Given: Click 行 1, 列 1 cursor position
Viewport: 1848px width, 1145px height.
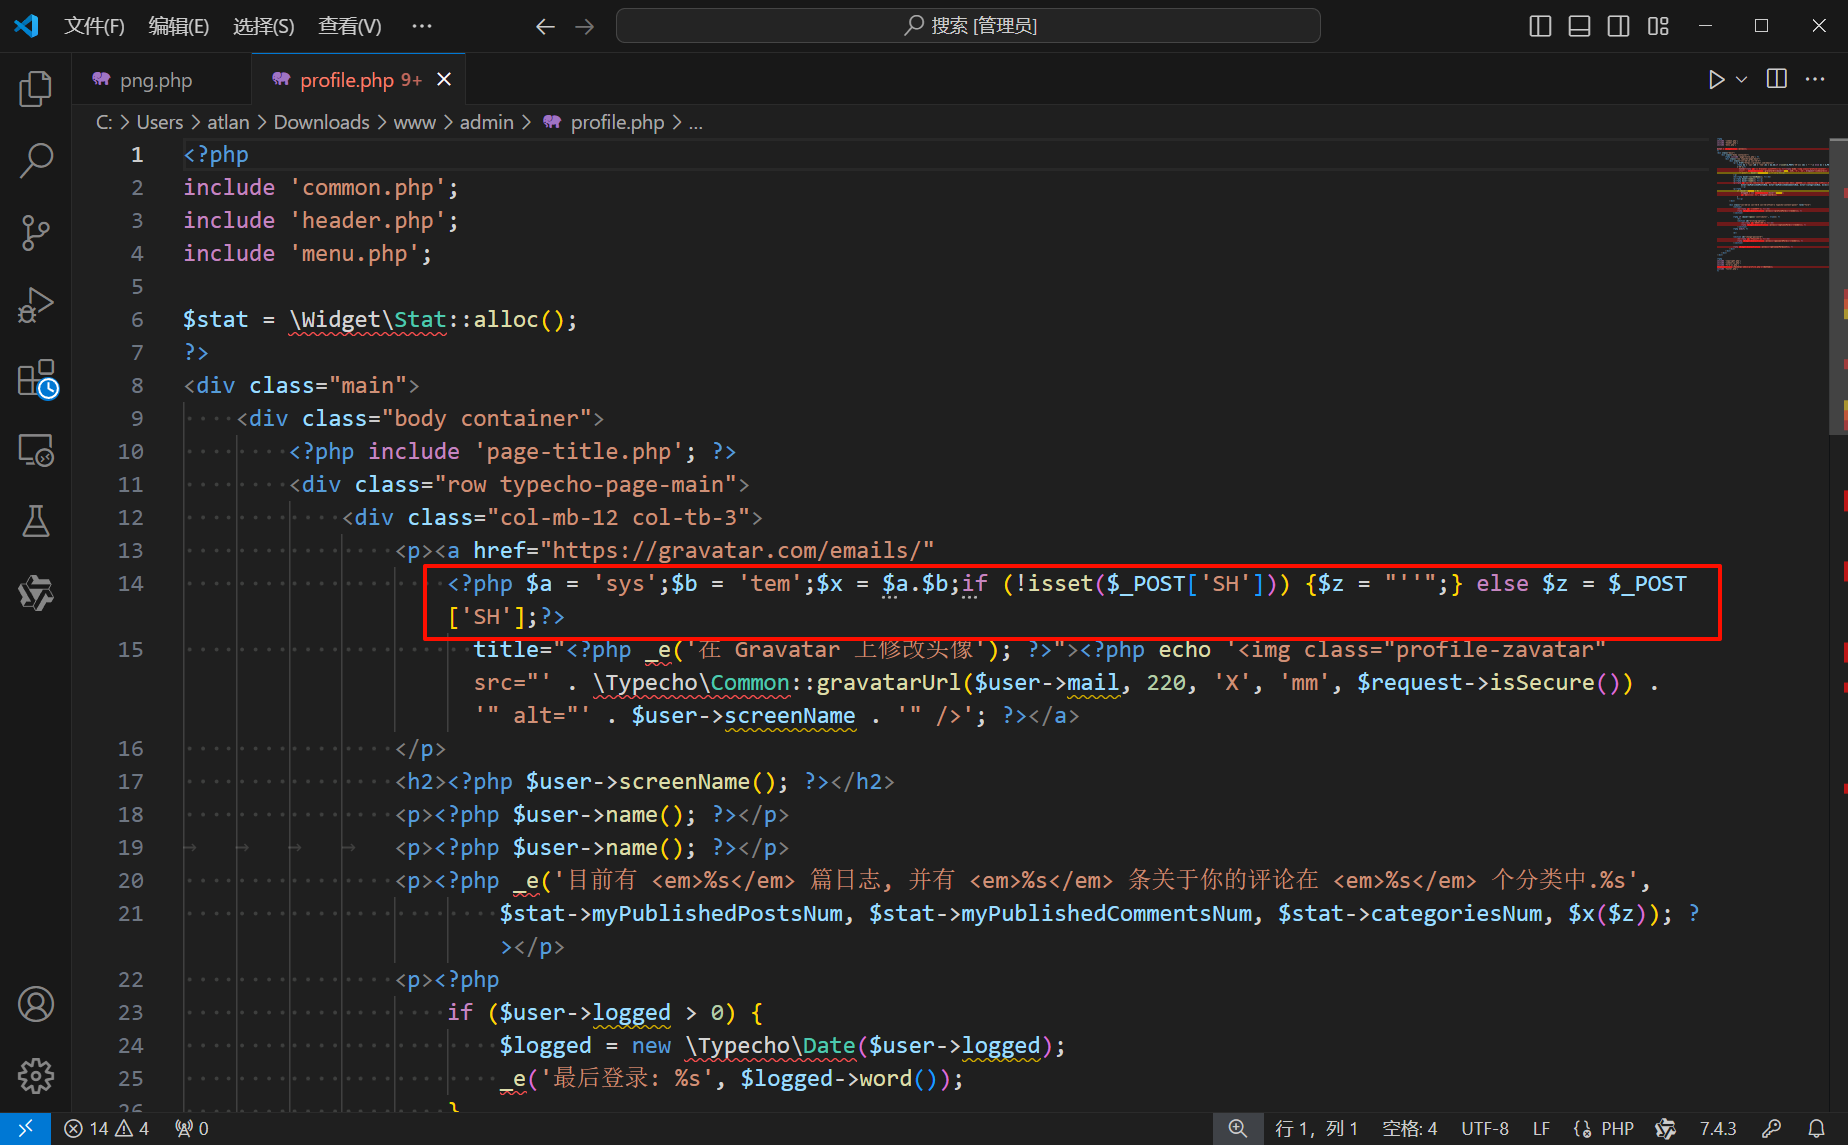Looking at the screenshot, I should [1317, 1129].
